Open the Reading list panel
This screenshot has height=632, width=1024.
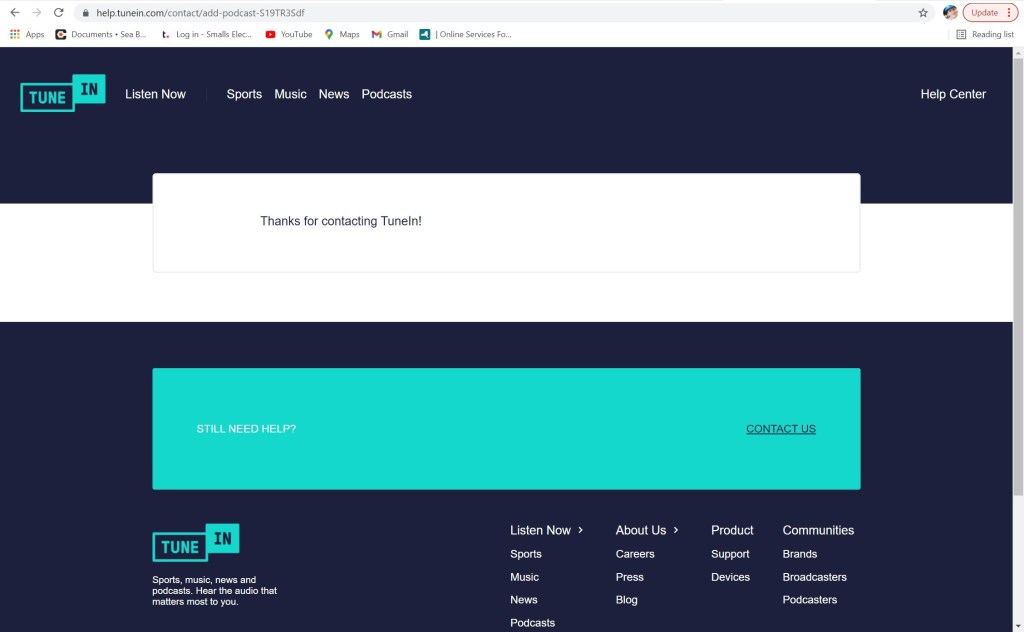[984, 34]
